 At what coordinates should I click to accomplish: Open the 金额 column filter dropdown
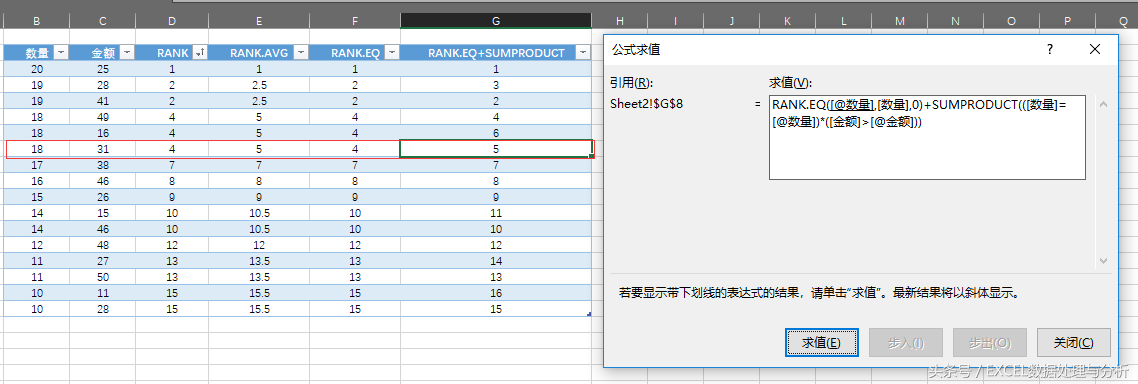pos(127,53)
